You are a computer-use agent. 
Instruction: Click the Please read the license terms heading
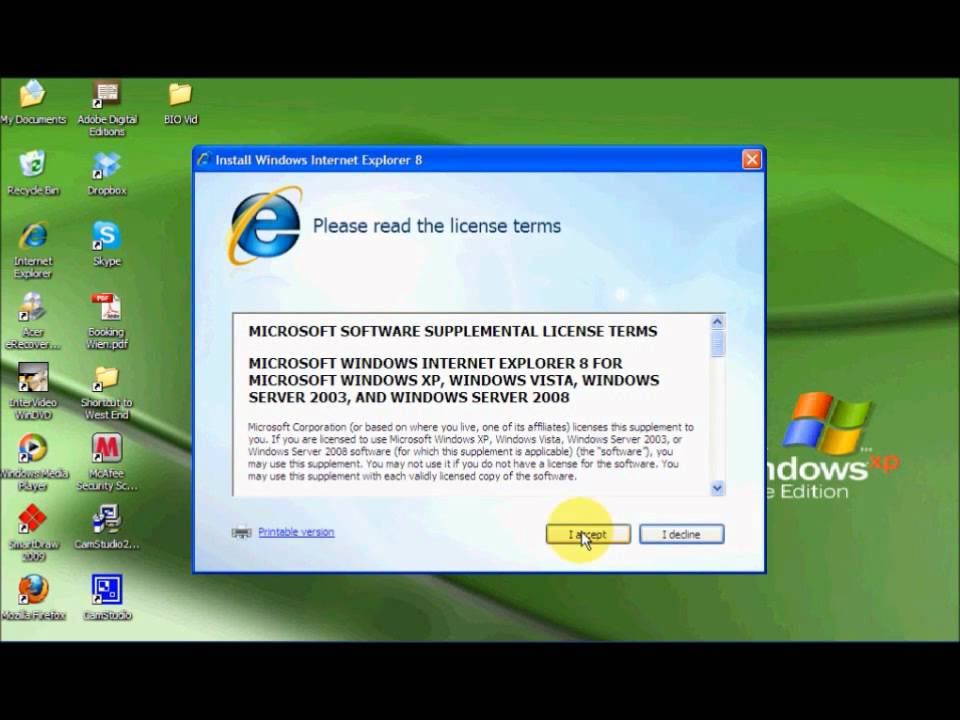pyautogui.click(x=437, y=226)
